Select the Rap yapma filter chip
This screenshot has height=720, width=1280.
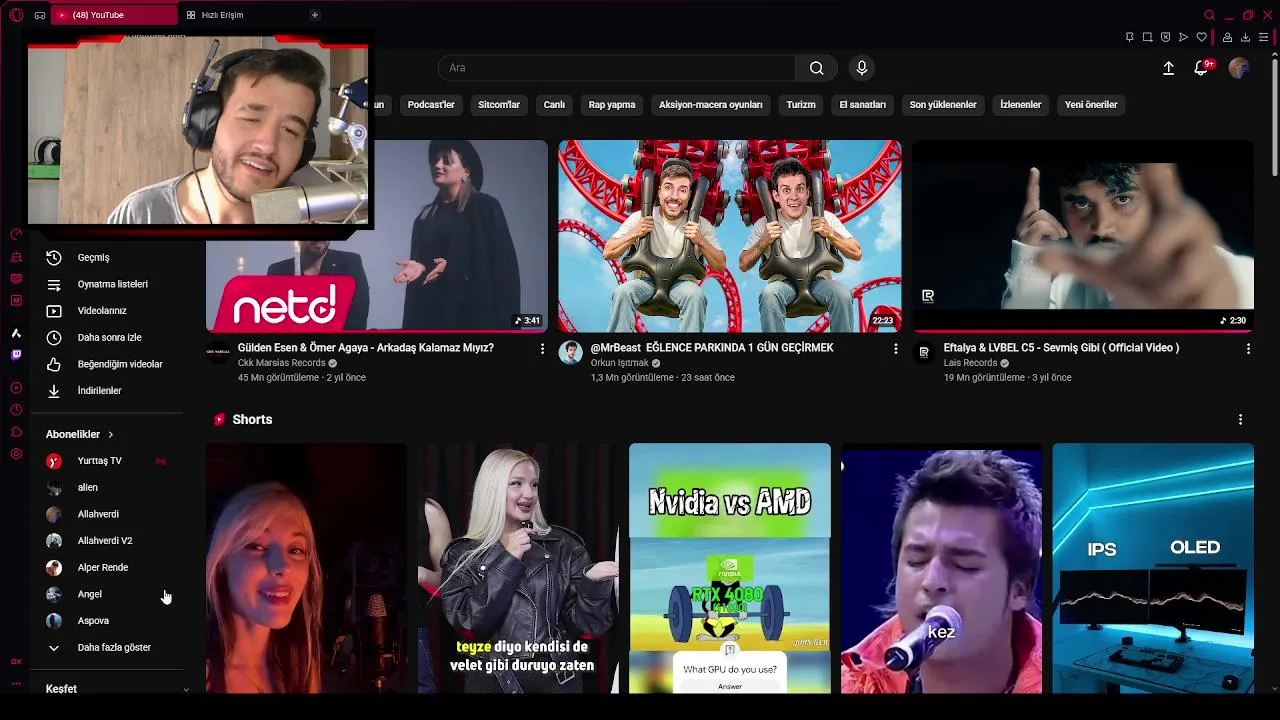[612, 104]
